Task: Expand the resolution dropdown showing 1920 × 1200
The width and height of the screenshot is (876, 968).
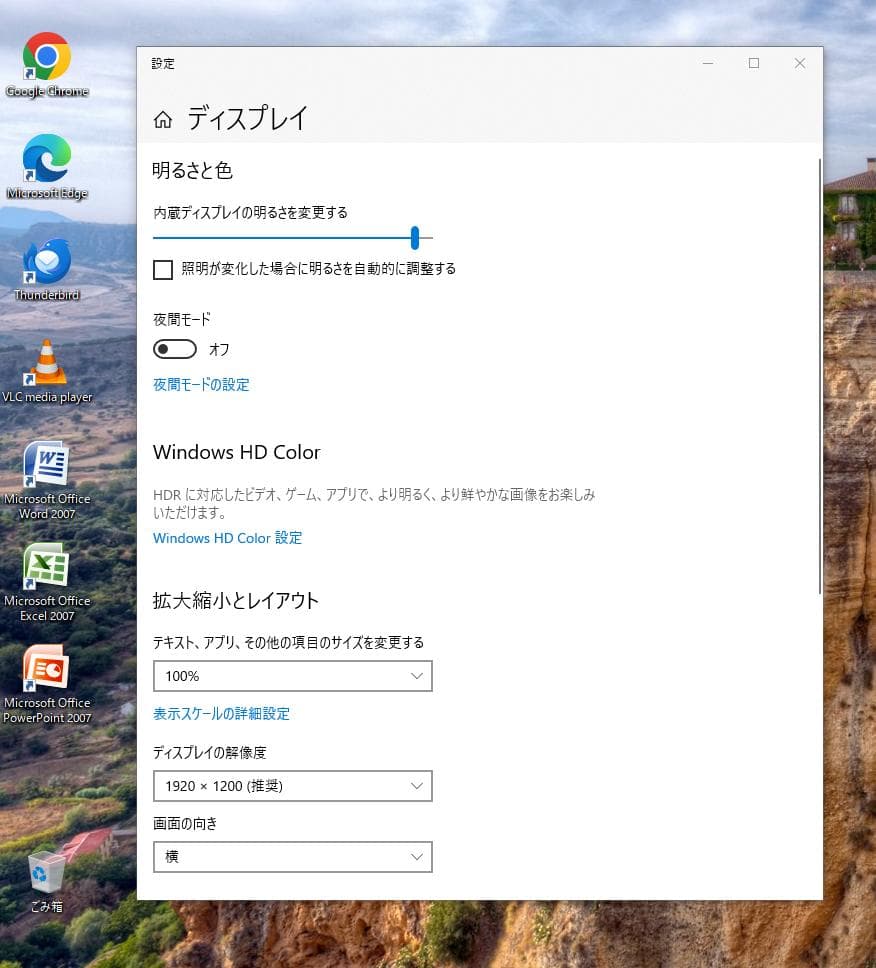Action: click(292, 786)
